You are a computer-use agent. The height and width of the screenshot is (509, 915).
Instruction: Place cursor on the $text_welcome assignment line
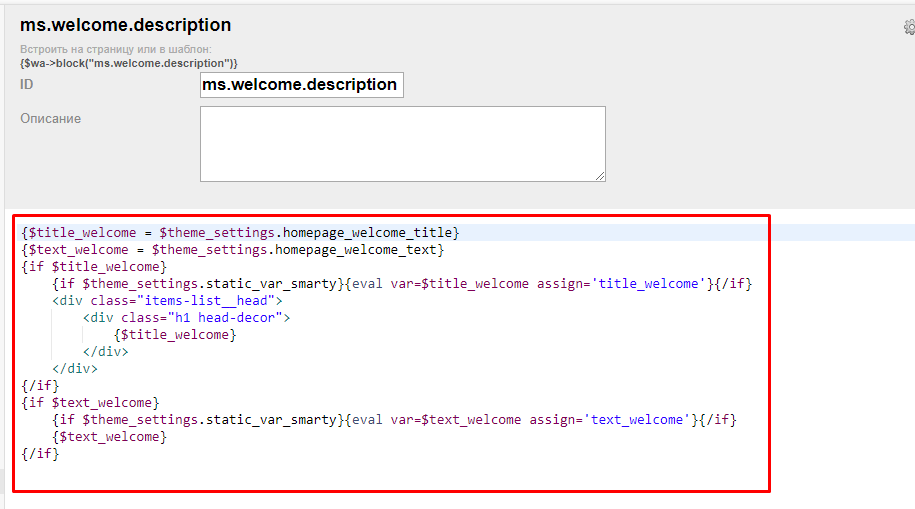tap(232, 250)
